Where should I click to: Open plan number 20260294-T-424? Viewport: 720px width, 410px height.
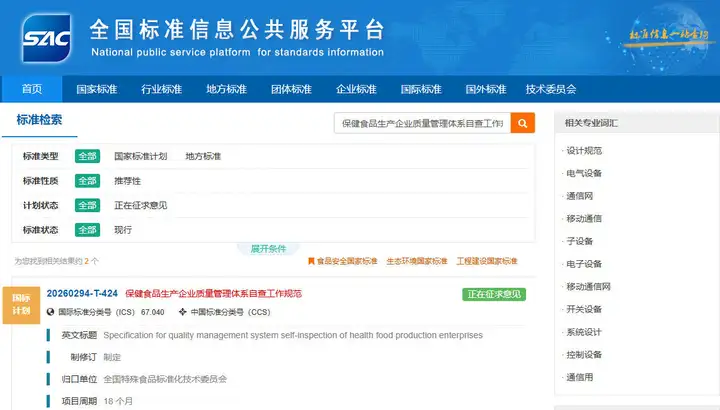click(82, 293)
